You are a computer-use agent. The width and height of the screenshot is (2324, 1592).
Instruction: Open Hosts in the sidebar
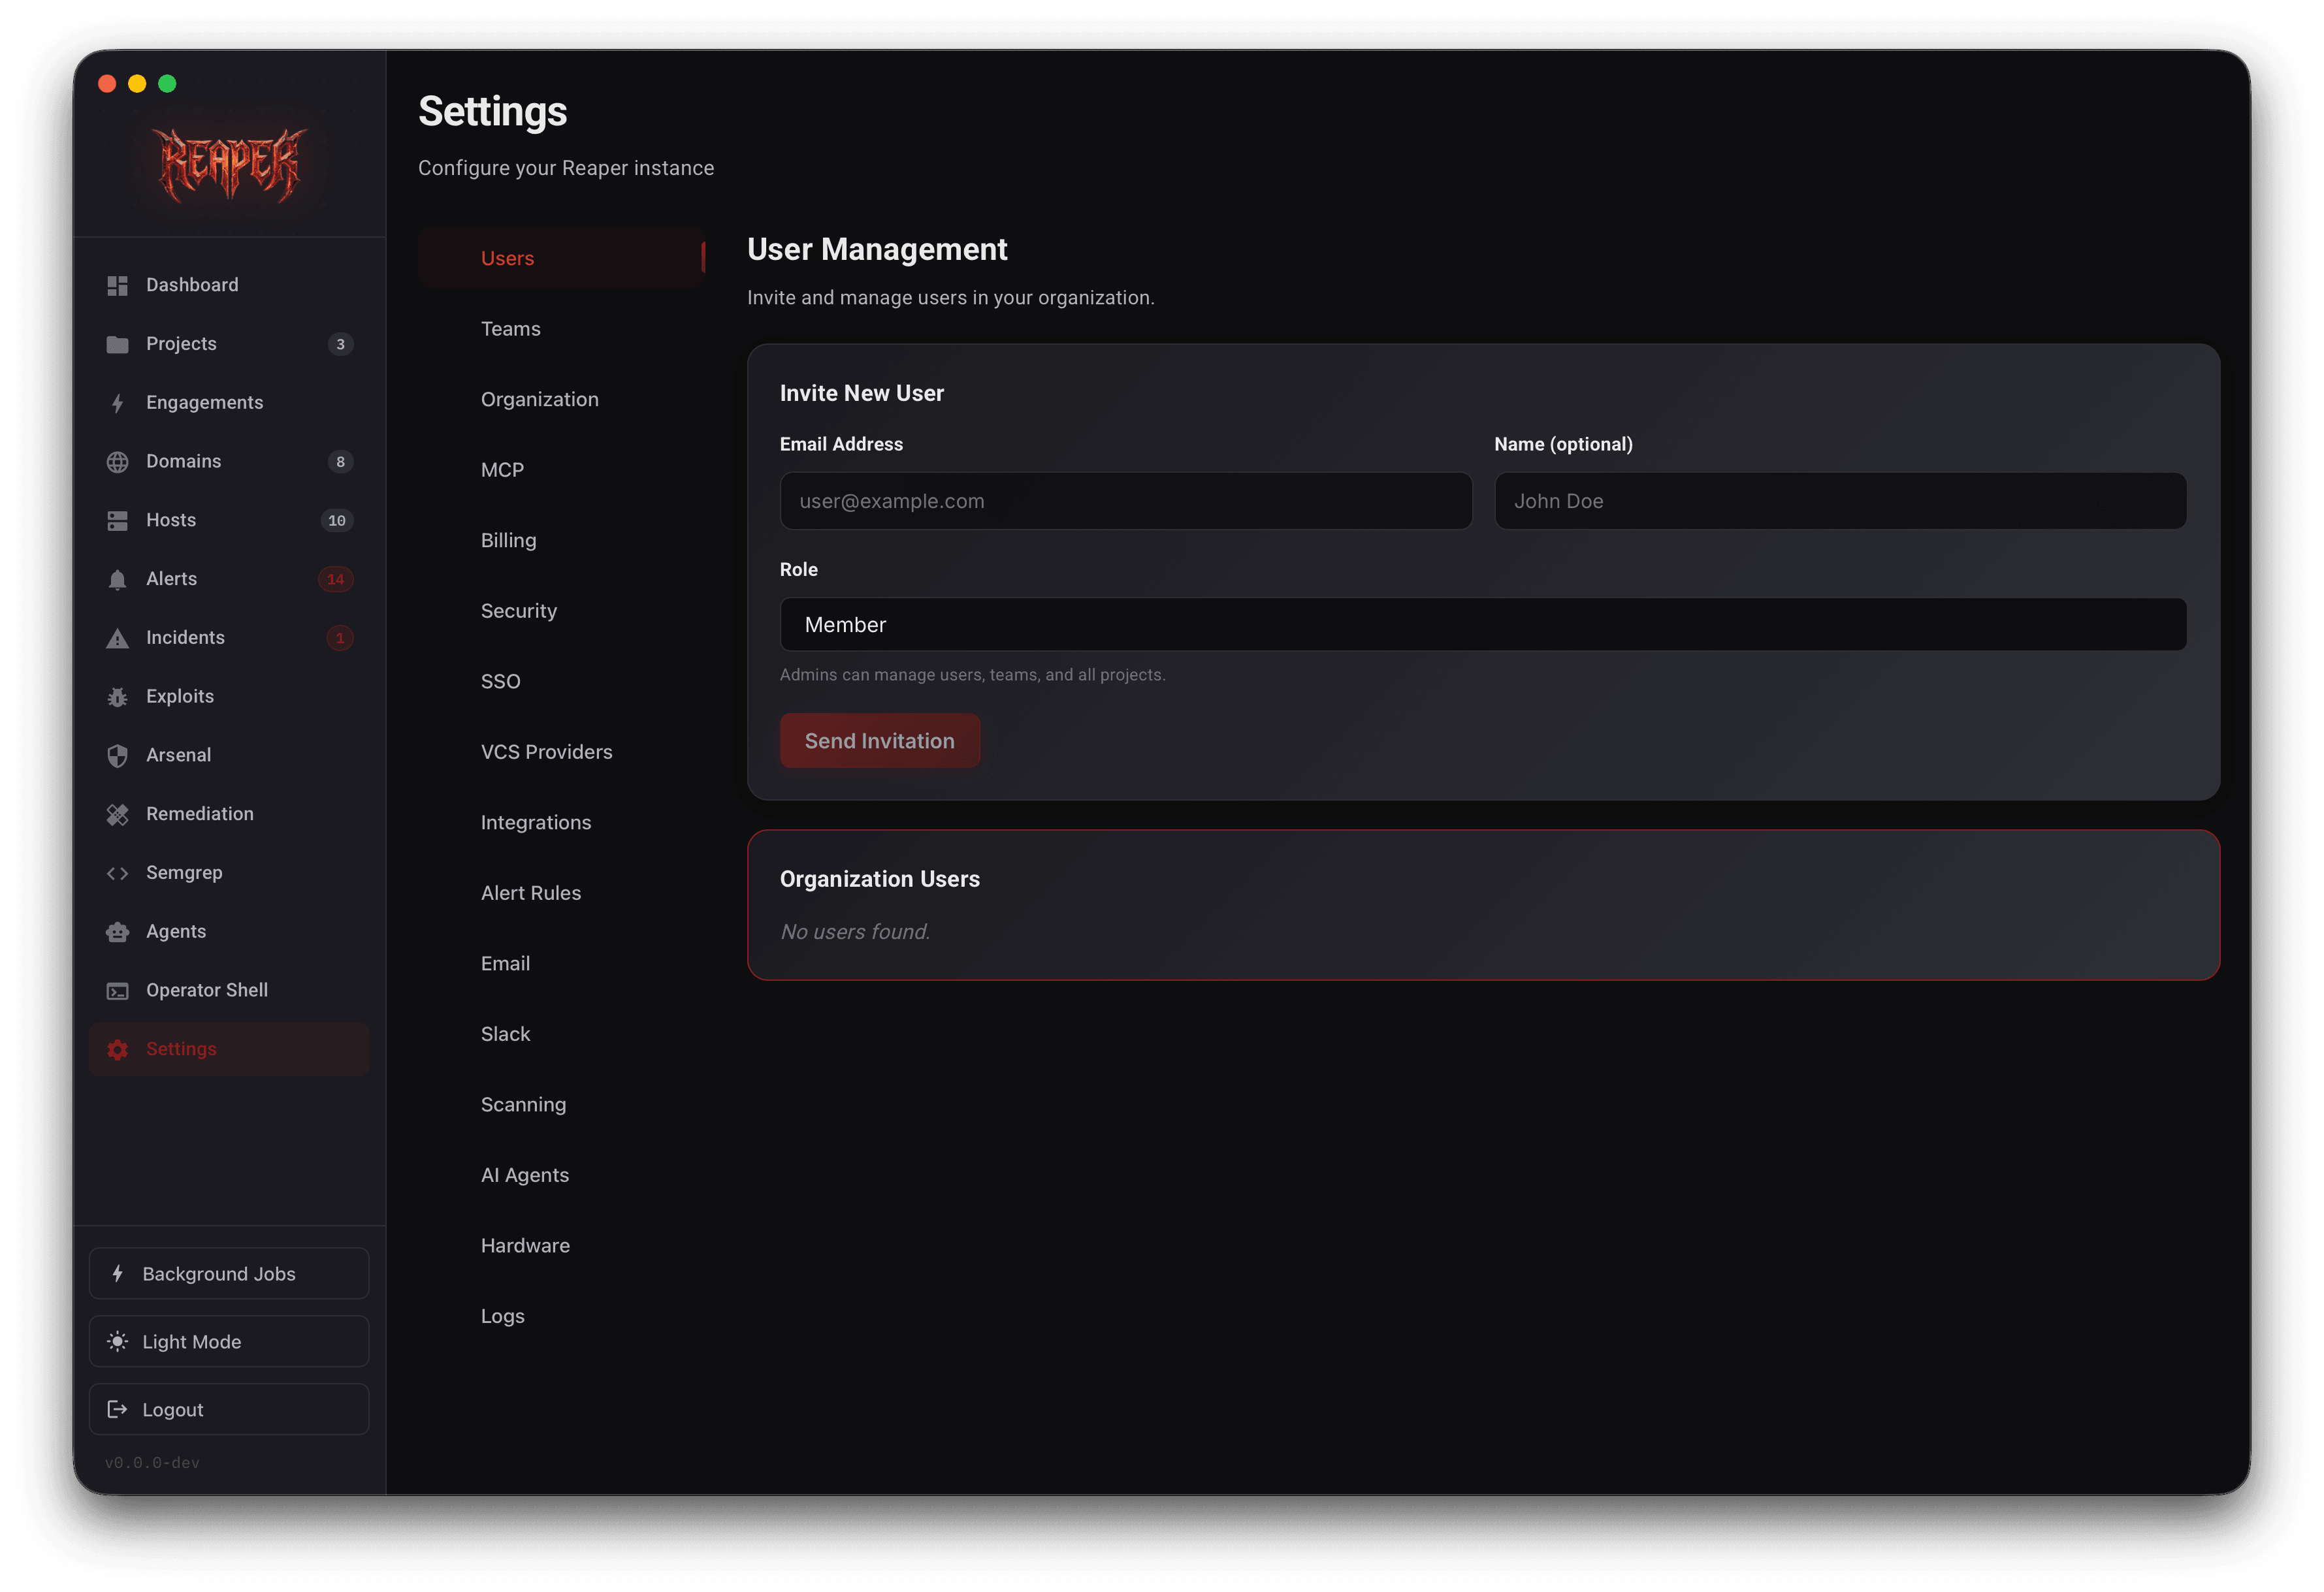click(x=229, y=520)
